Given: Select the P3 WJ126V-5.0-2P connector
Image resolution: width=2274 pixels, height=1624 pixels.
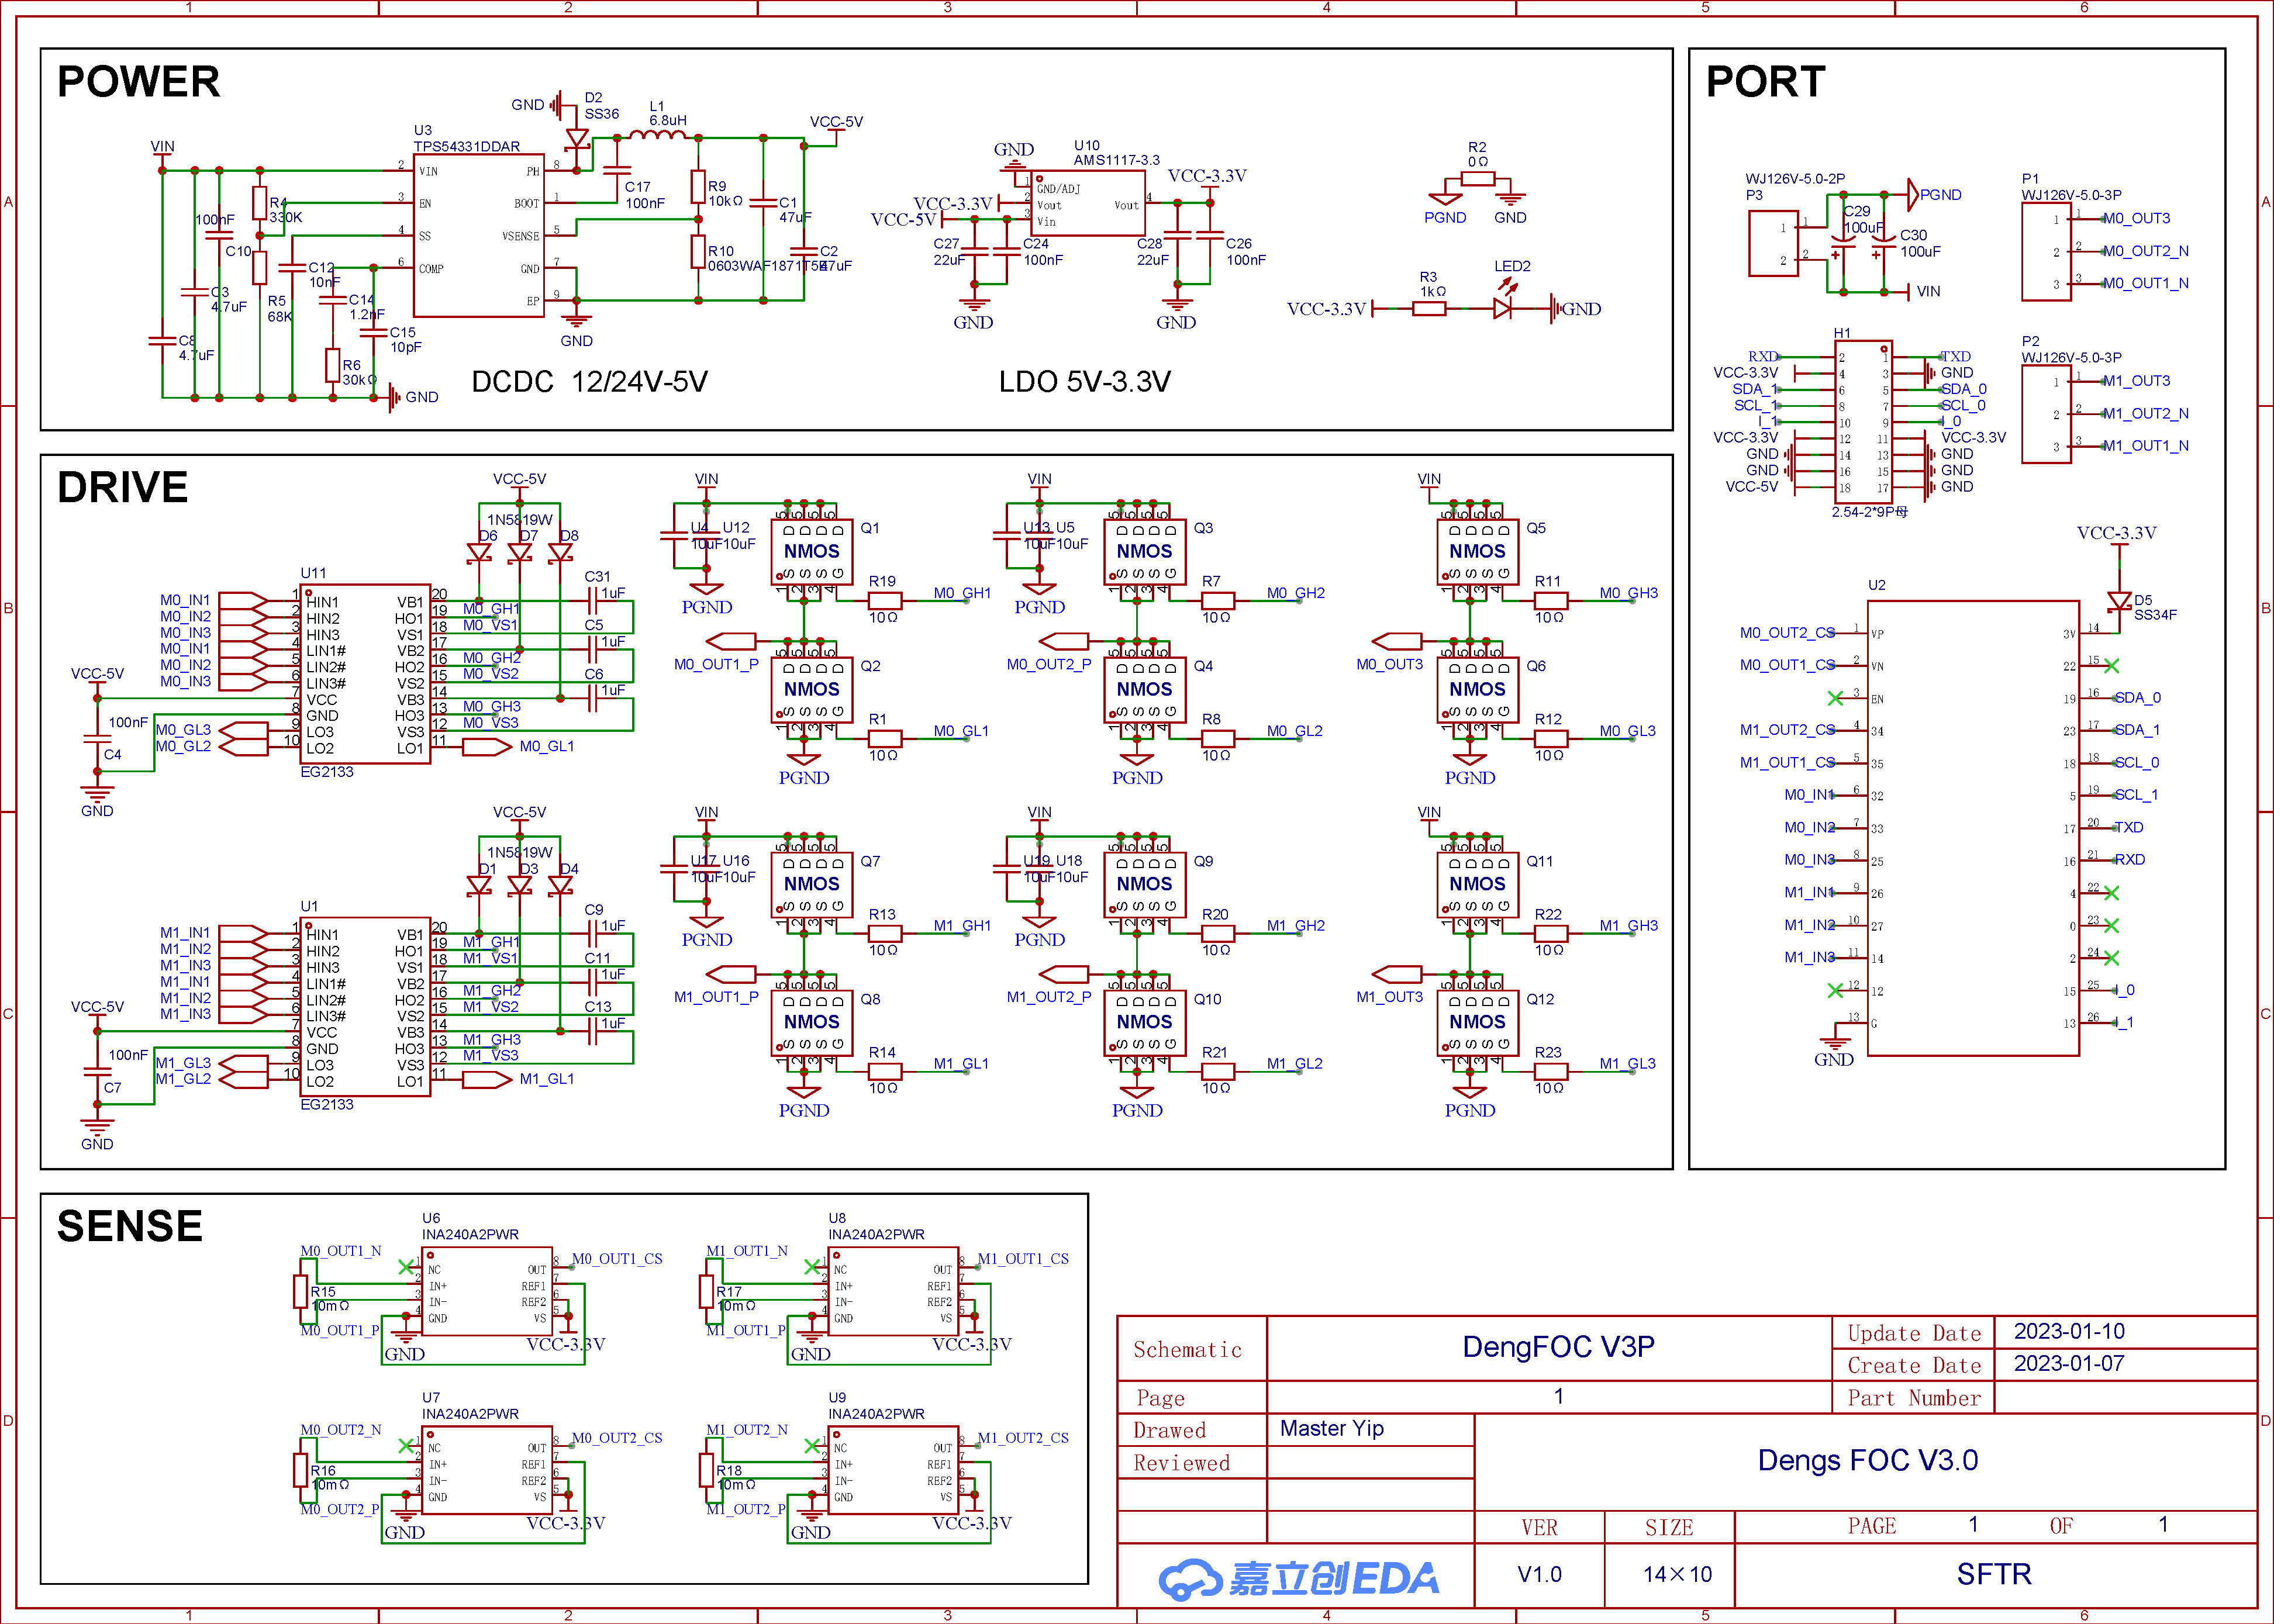Looking at the screenshot, I should tap(1773, 244).
